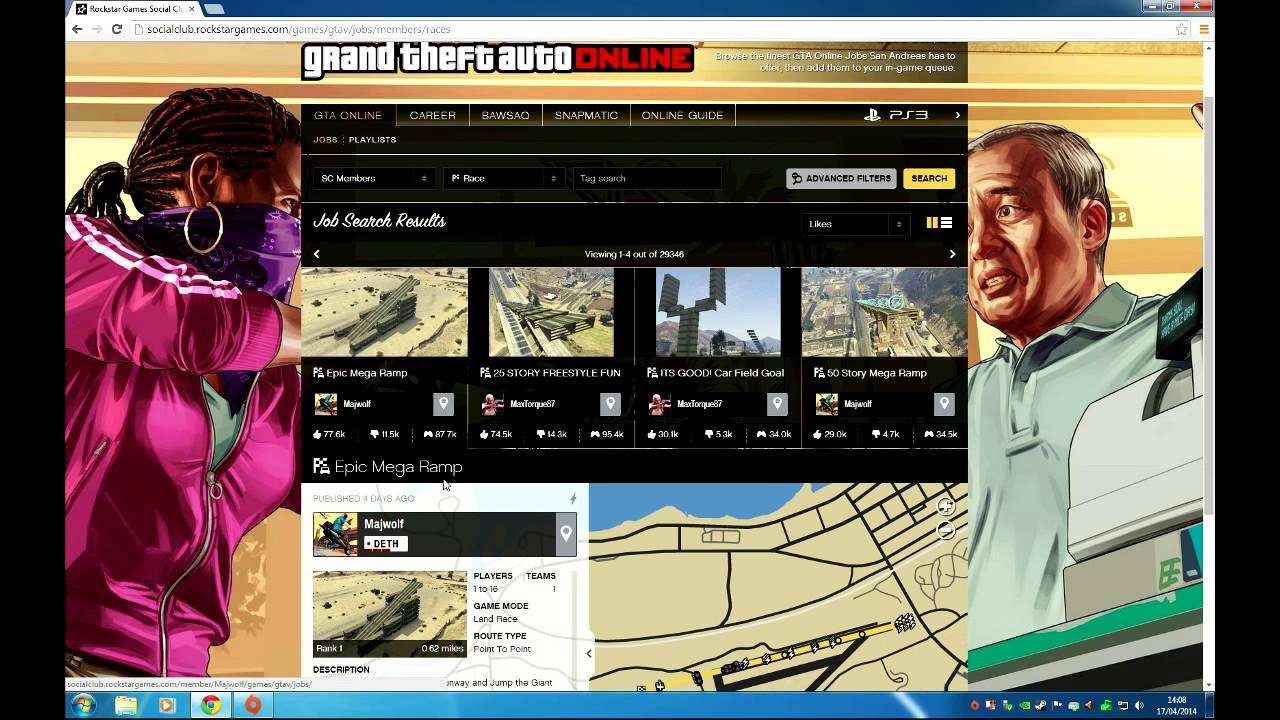Viewport: 1280px width, 720px height.
Task: Switch to grid view layout
Action: coord(932,223)
